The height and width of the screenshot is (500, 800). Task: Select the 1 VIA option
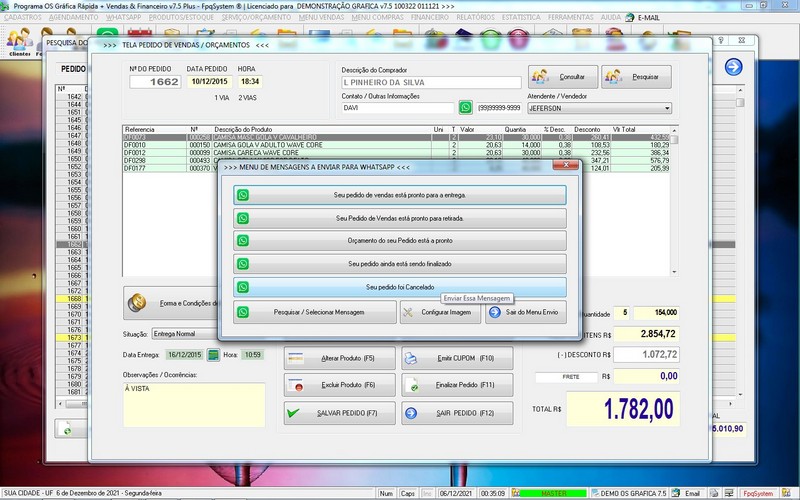221,97
